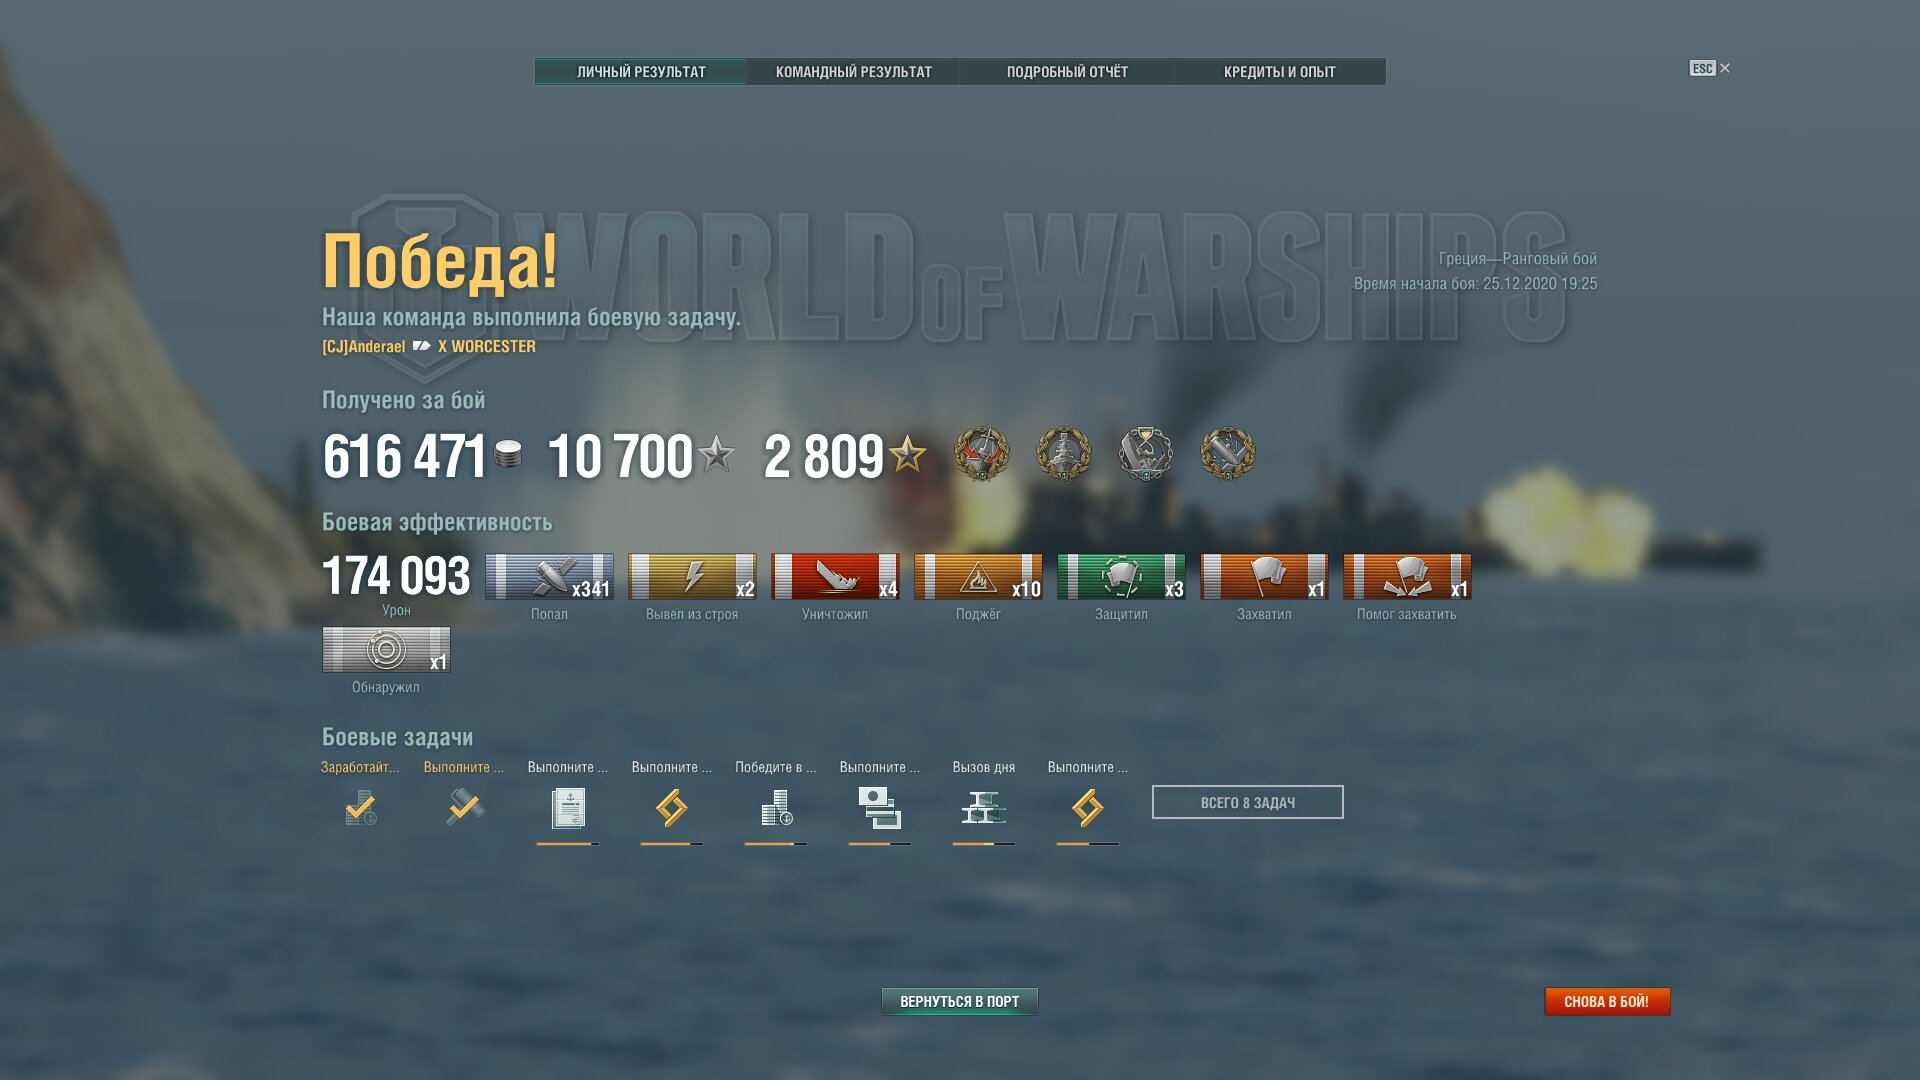
Task: Click the Попал x341 hits ribbon
Action: pos(549,577)
